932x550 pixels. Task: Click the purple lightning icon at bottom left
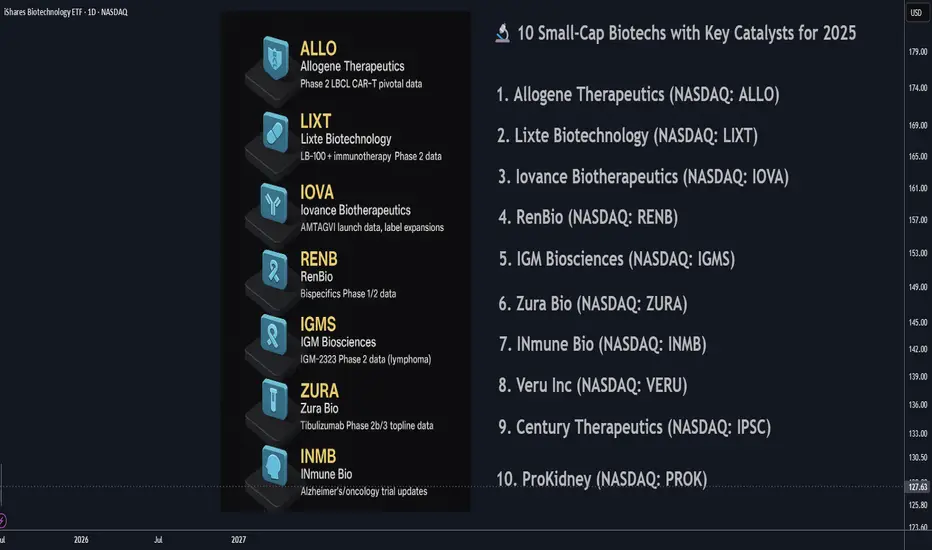[2, 521]
